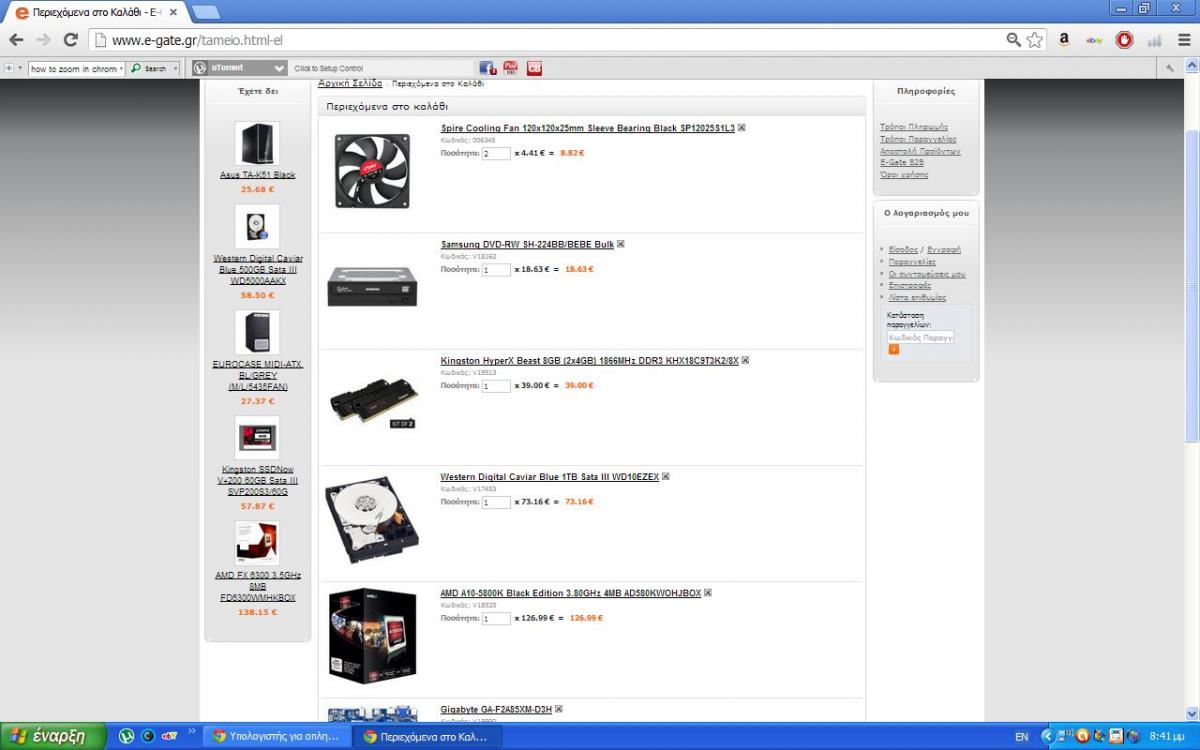Open the Kingston HyperX Beast 8GB product link

[589, 360]
